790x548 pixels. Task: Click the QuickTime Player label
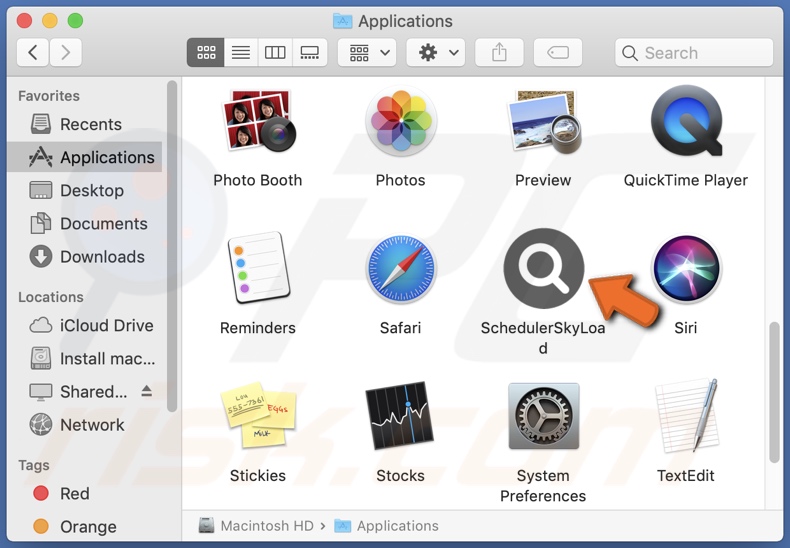[686, 180]
